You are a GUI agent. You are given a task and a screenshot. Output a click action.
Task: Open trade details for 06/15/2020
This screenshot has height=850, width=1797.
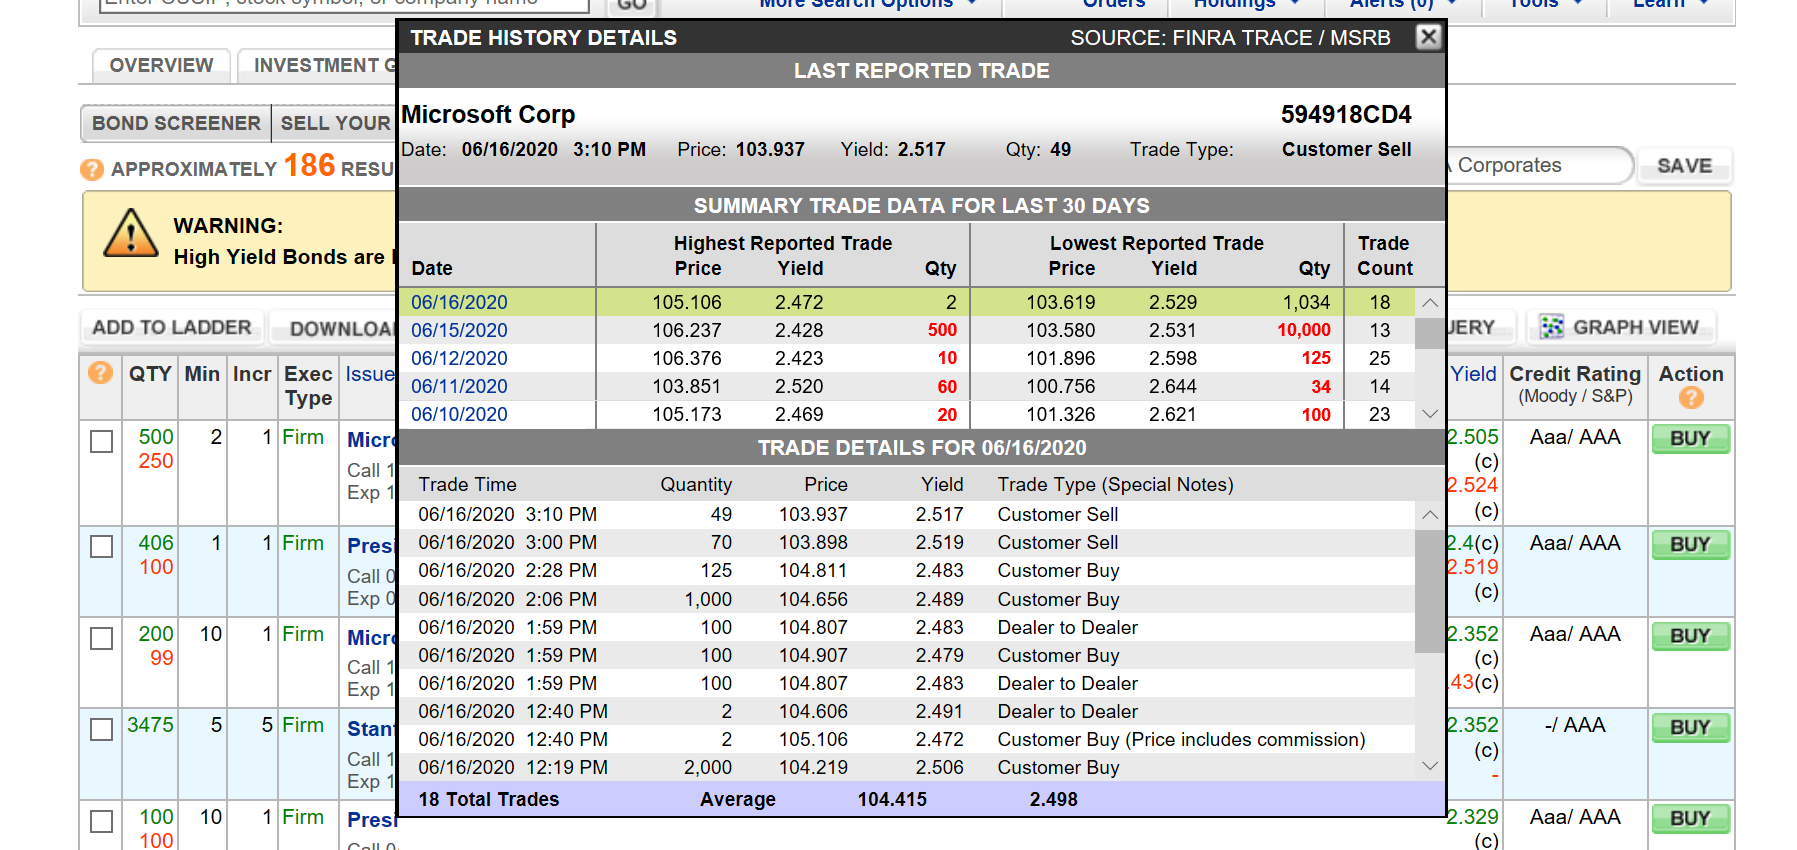(x=459, y=330)
